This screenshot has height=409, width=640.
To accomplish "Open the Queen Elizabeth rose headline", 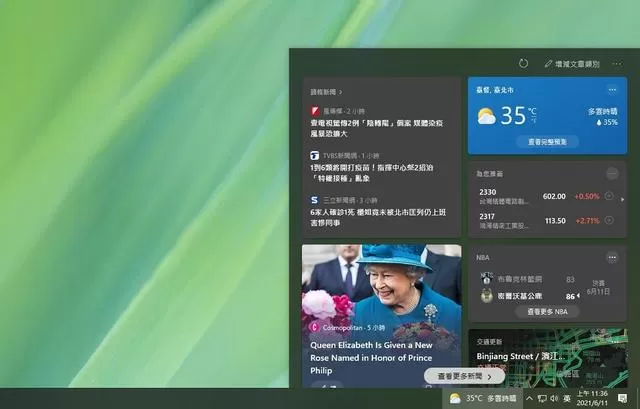I will pyautogui.click(x=371, y=358).
